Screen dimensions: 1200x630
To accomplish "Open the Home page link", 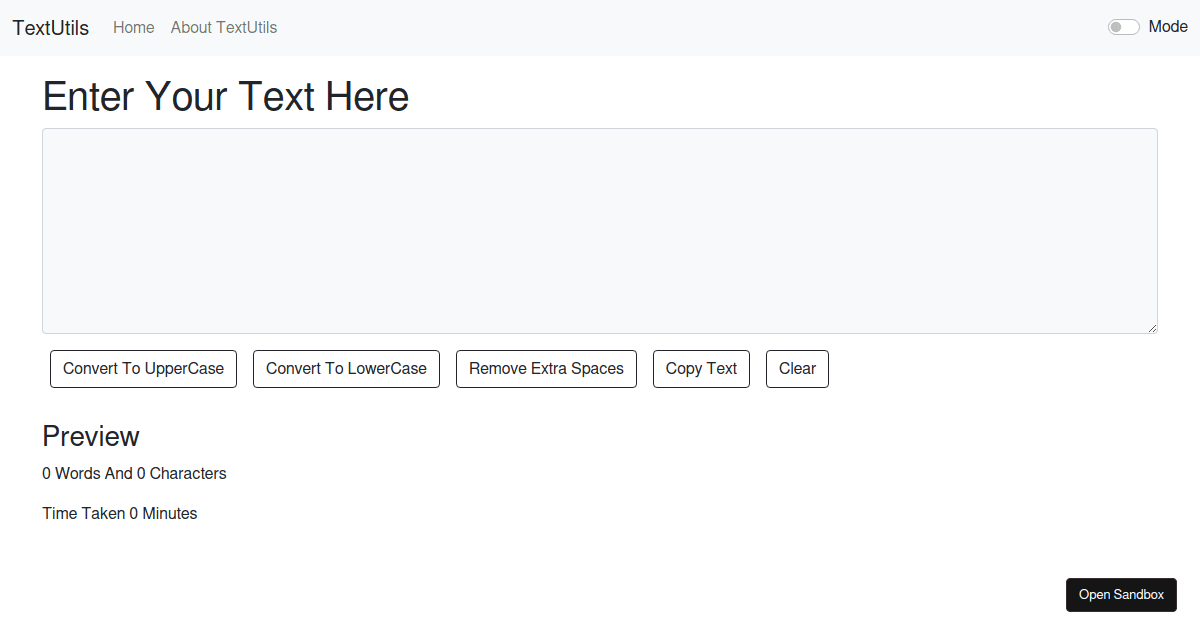I will pos(133,27).
